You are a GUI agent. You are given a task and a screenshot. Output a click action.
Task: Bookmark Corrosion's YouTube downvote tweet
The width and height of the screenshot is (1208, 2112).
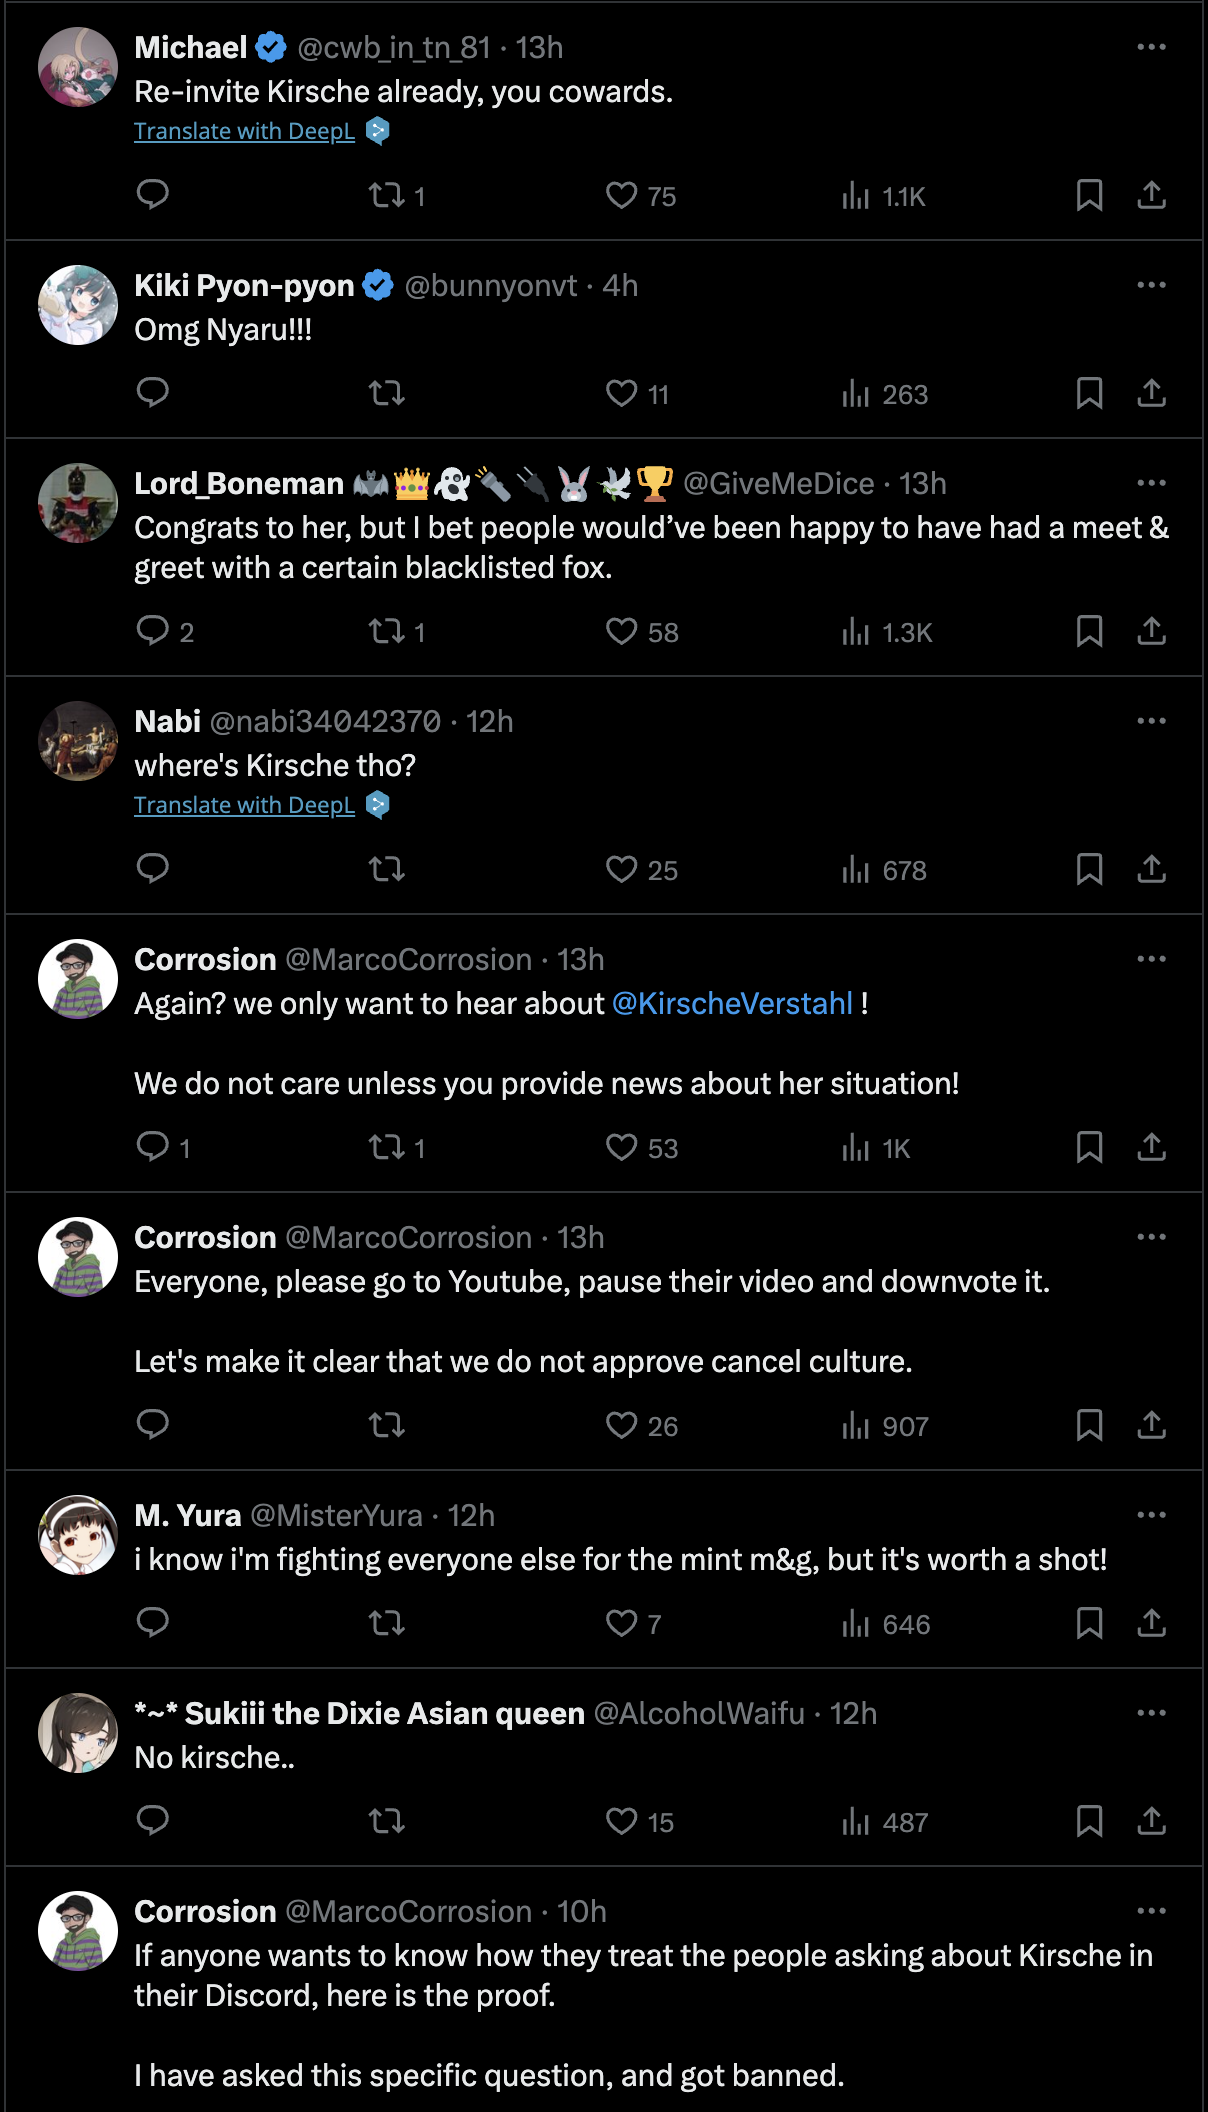pos(1089,1424)
